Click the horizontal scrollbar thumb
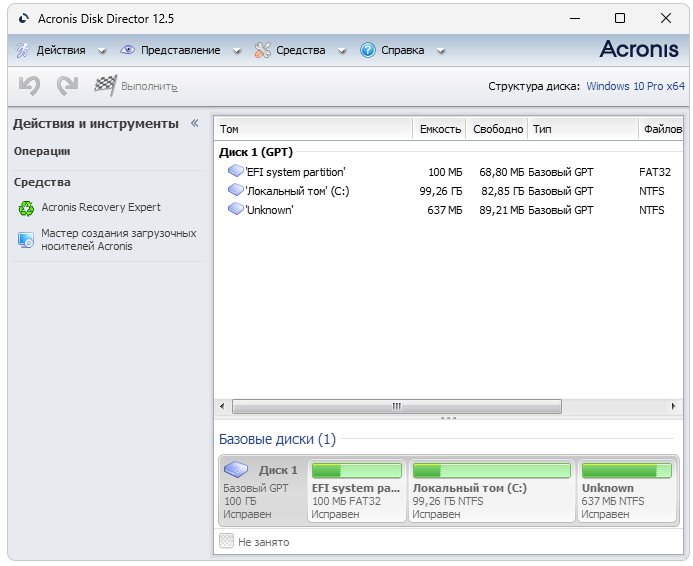This screenshot has height=566, width=693. [x=397, y=406]
